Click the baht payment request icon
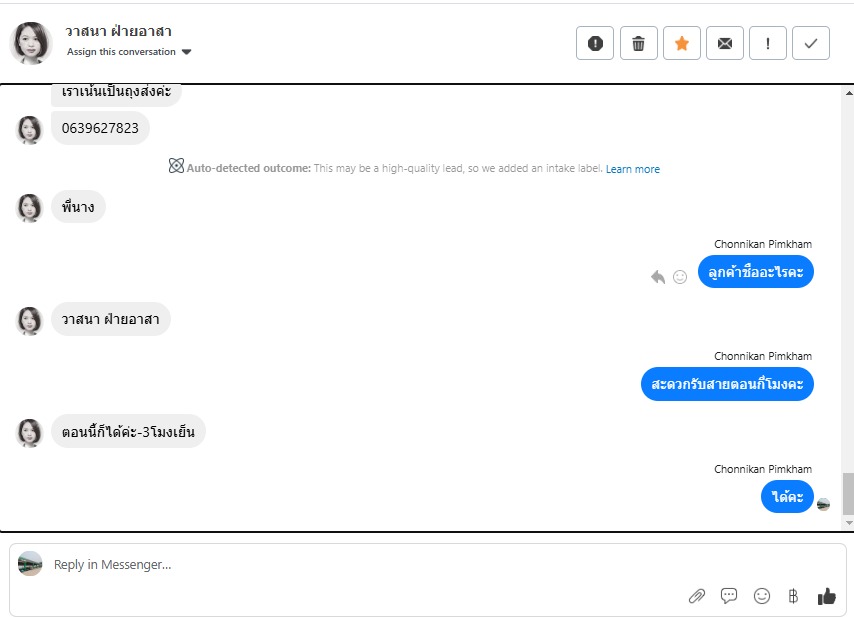Screen dimensions: 854x617 [793, 596]
